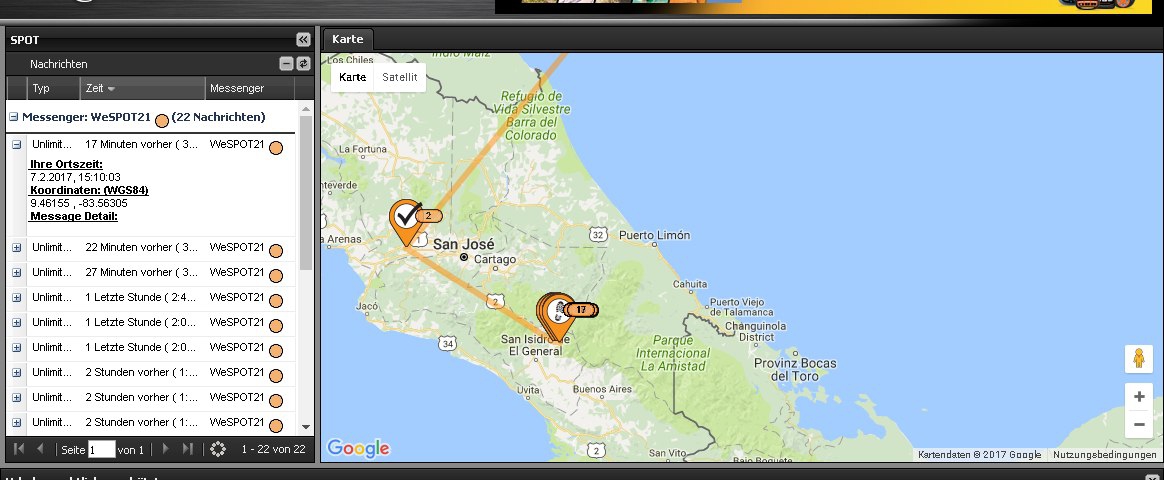Switch map to Karte view

click(353, 77)
